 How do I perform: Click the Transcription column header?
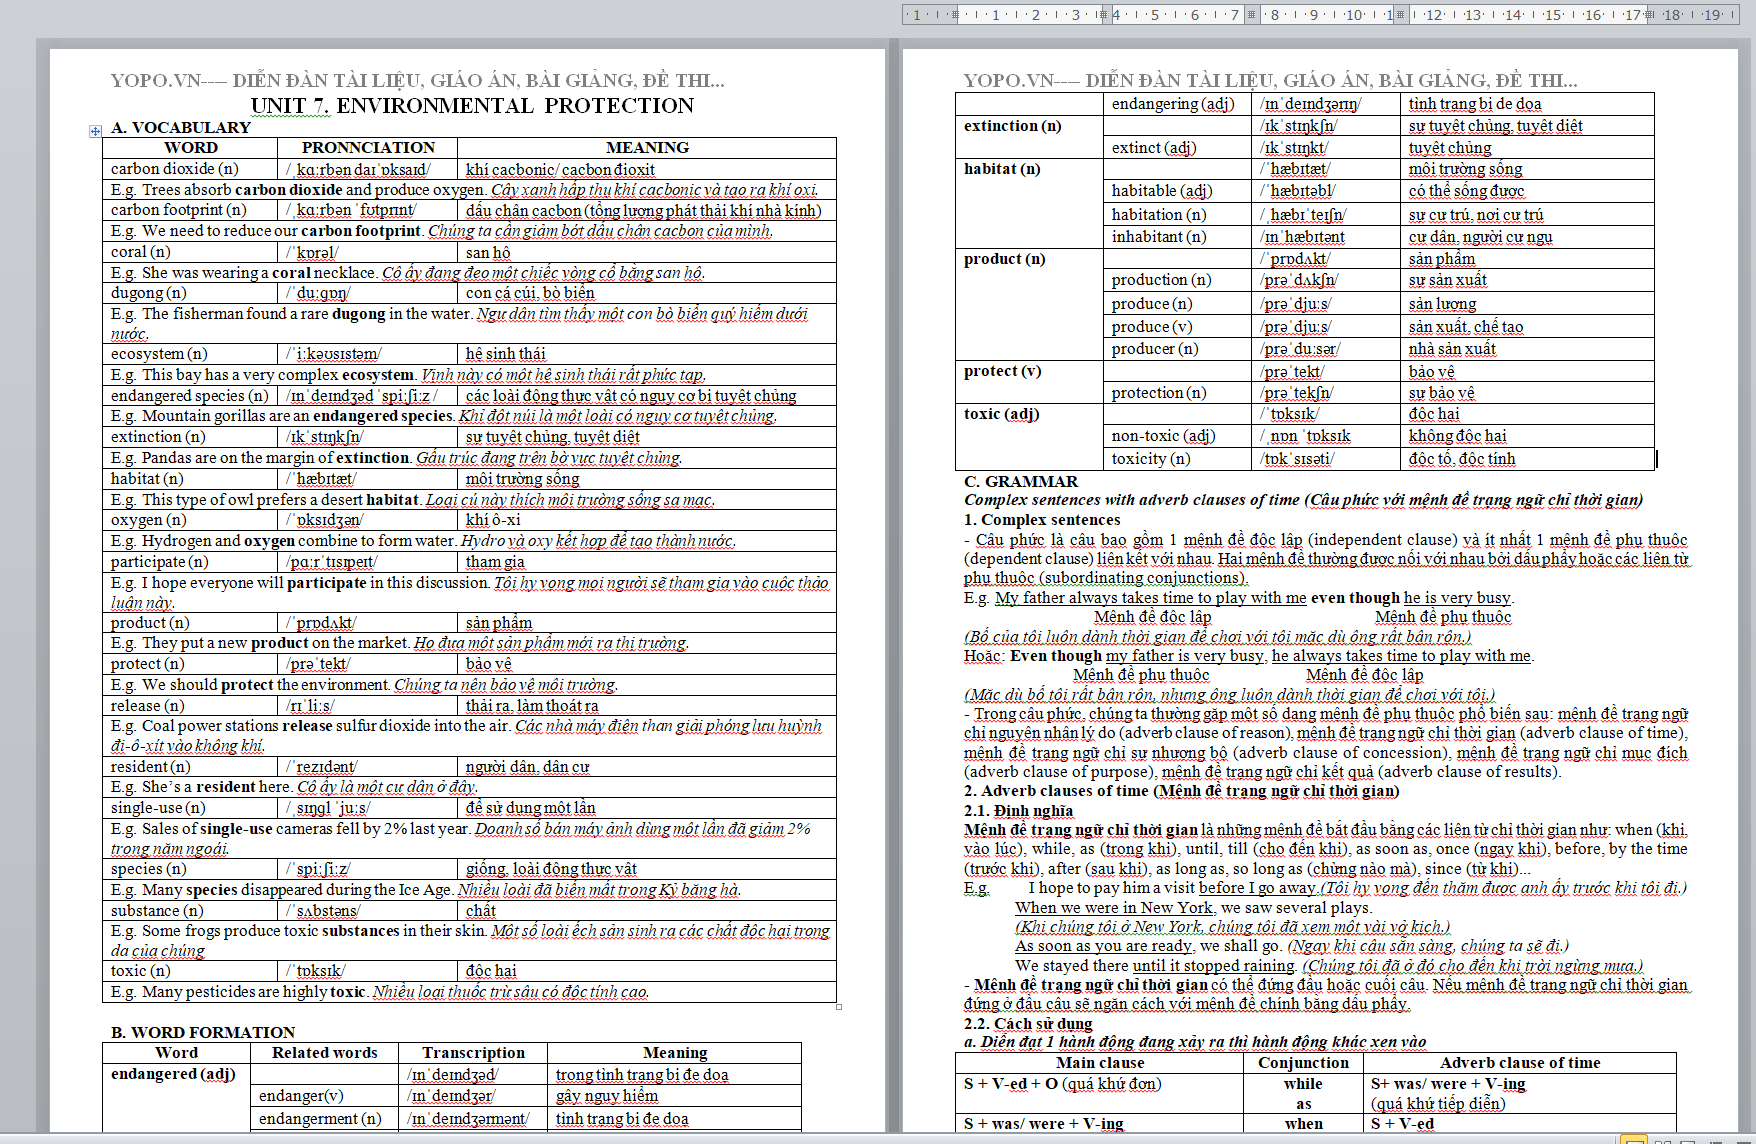coord(473,1053)
